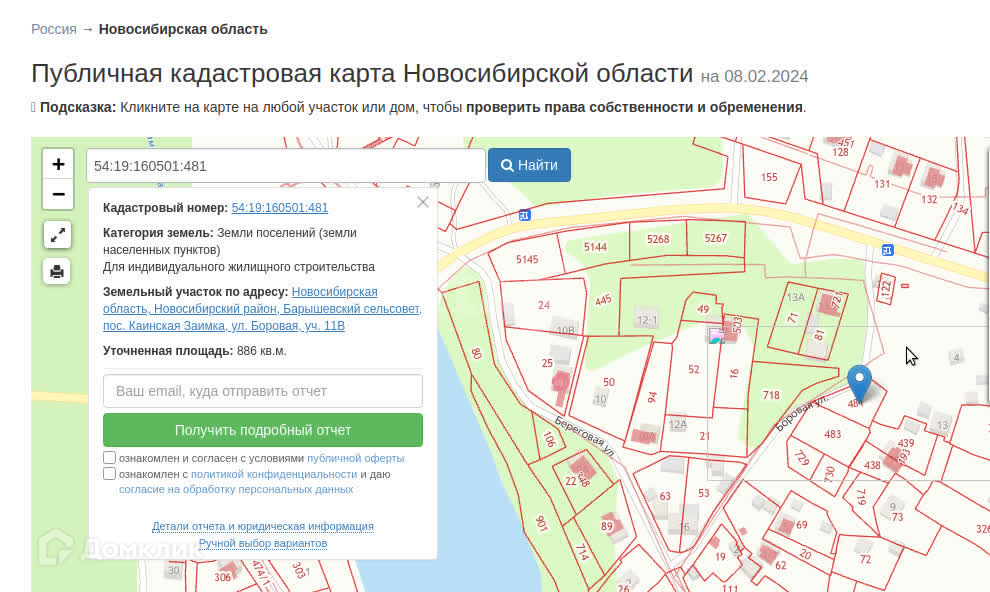Go to Россия breadcrumb
This screenshot has height=592, width=990.
pos(54,29)
